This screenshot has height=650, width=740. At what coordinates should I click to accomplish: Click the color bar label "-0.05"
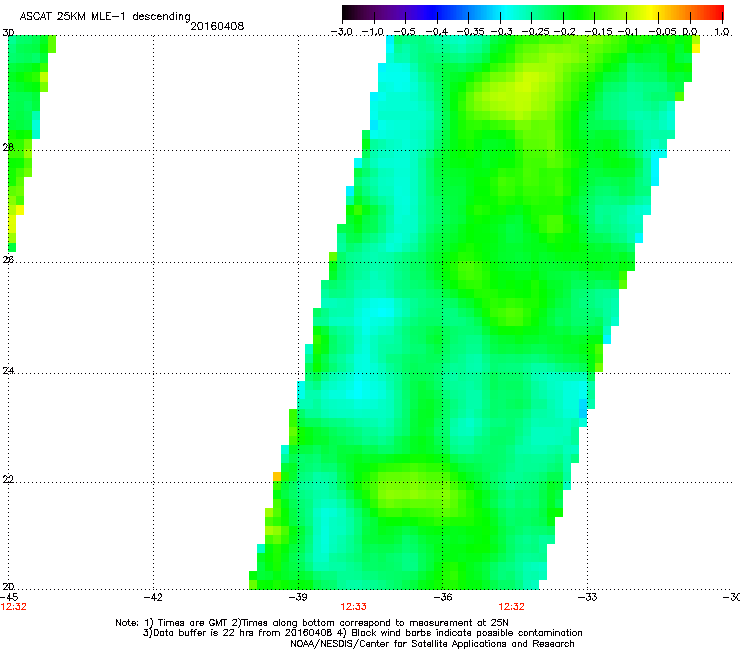663,32
